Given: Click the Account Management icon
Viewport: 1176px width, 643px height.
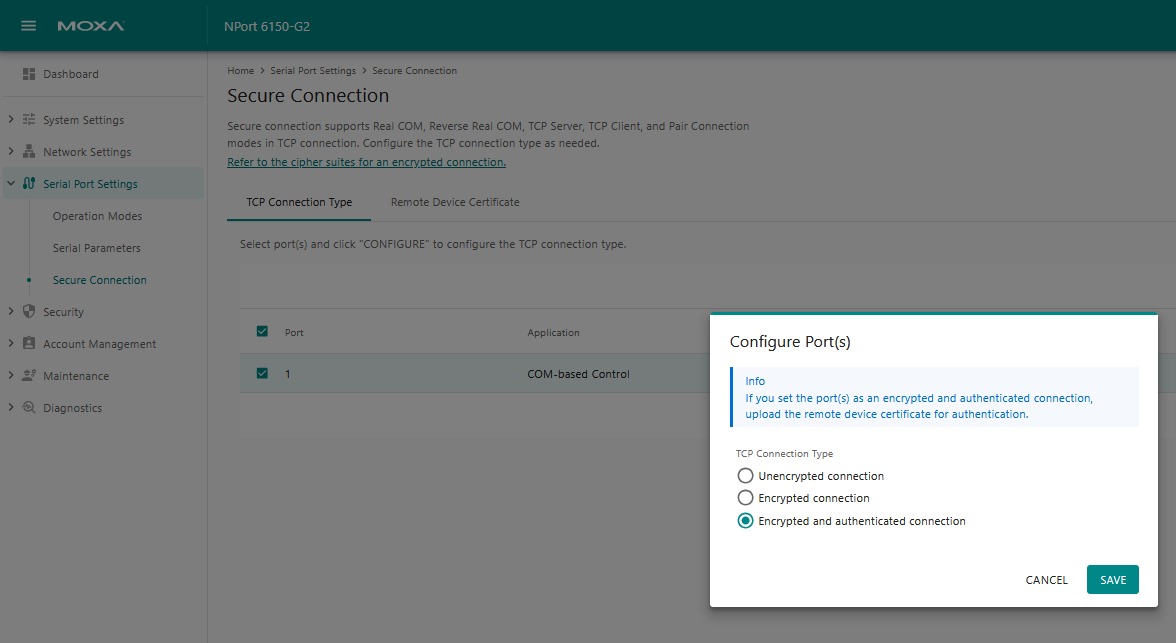Looking at the screenshot, I should point(29,344).
